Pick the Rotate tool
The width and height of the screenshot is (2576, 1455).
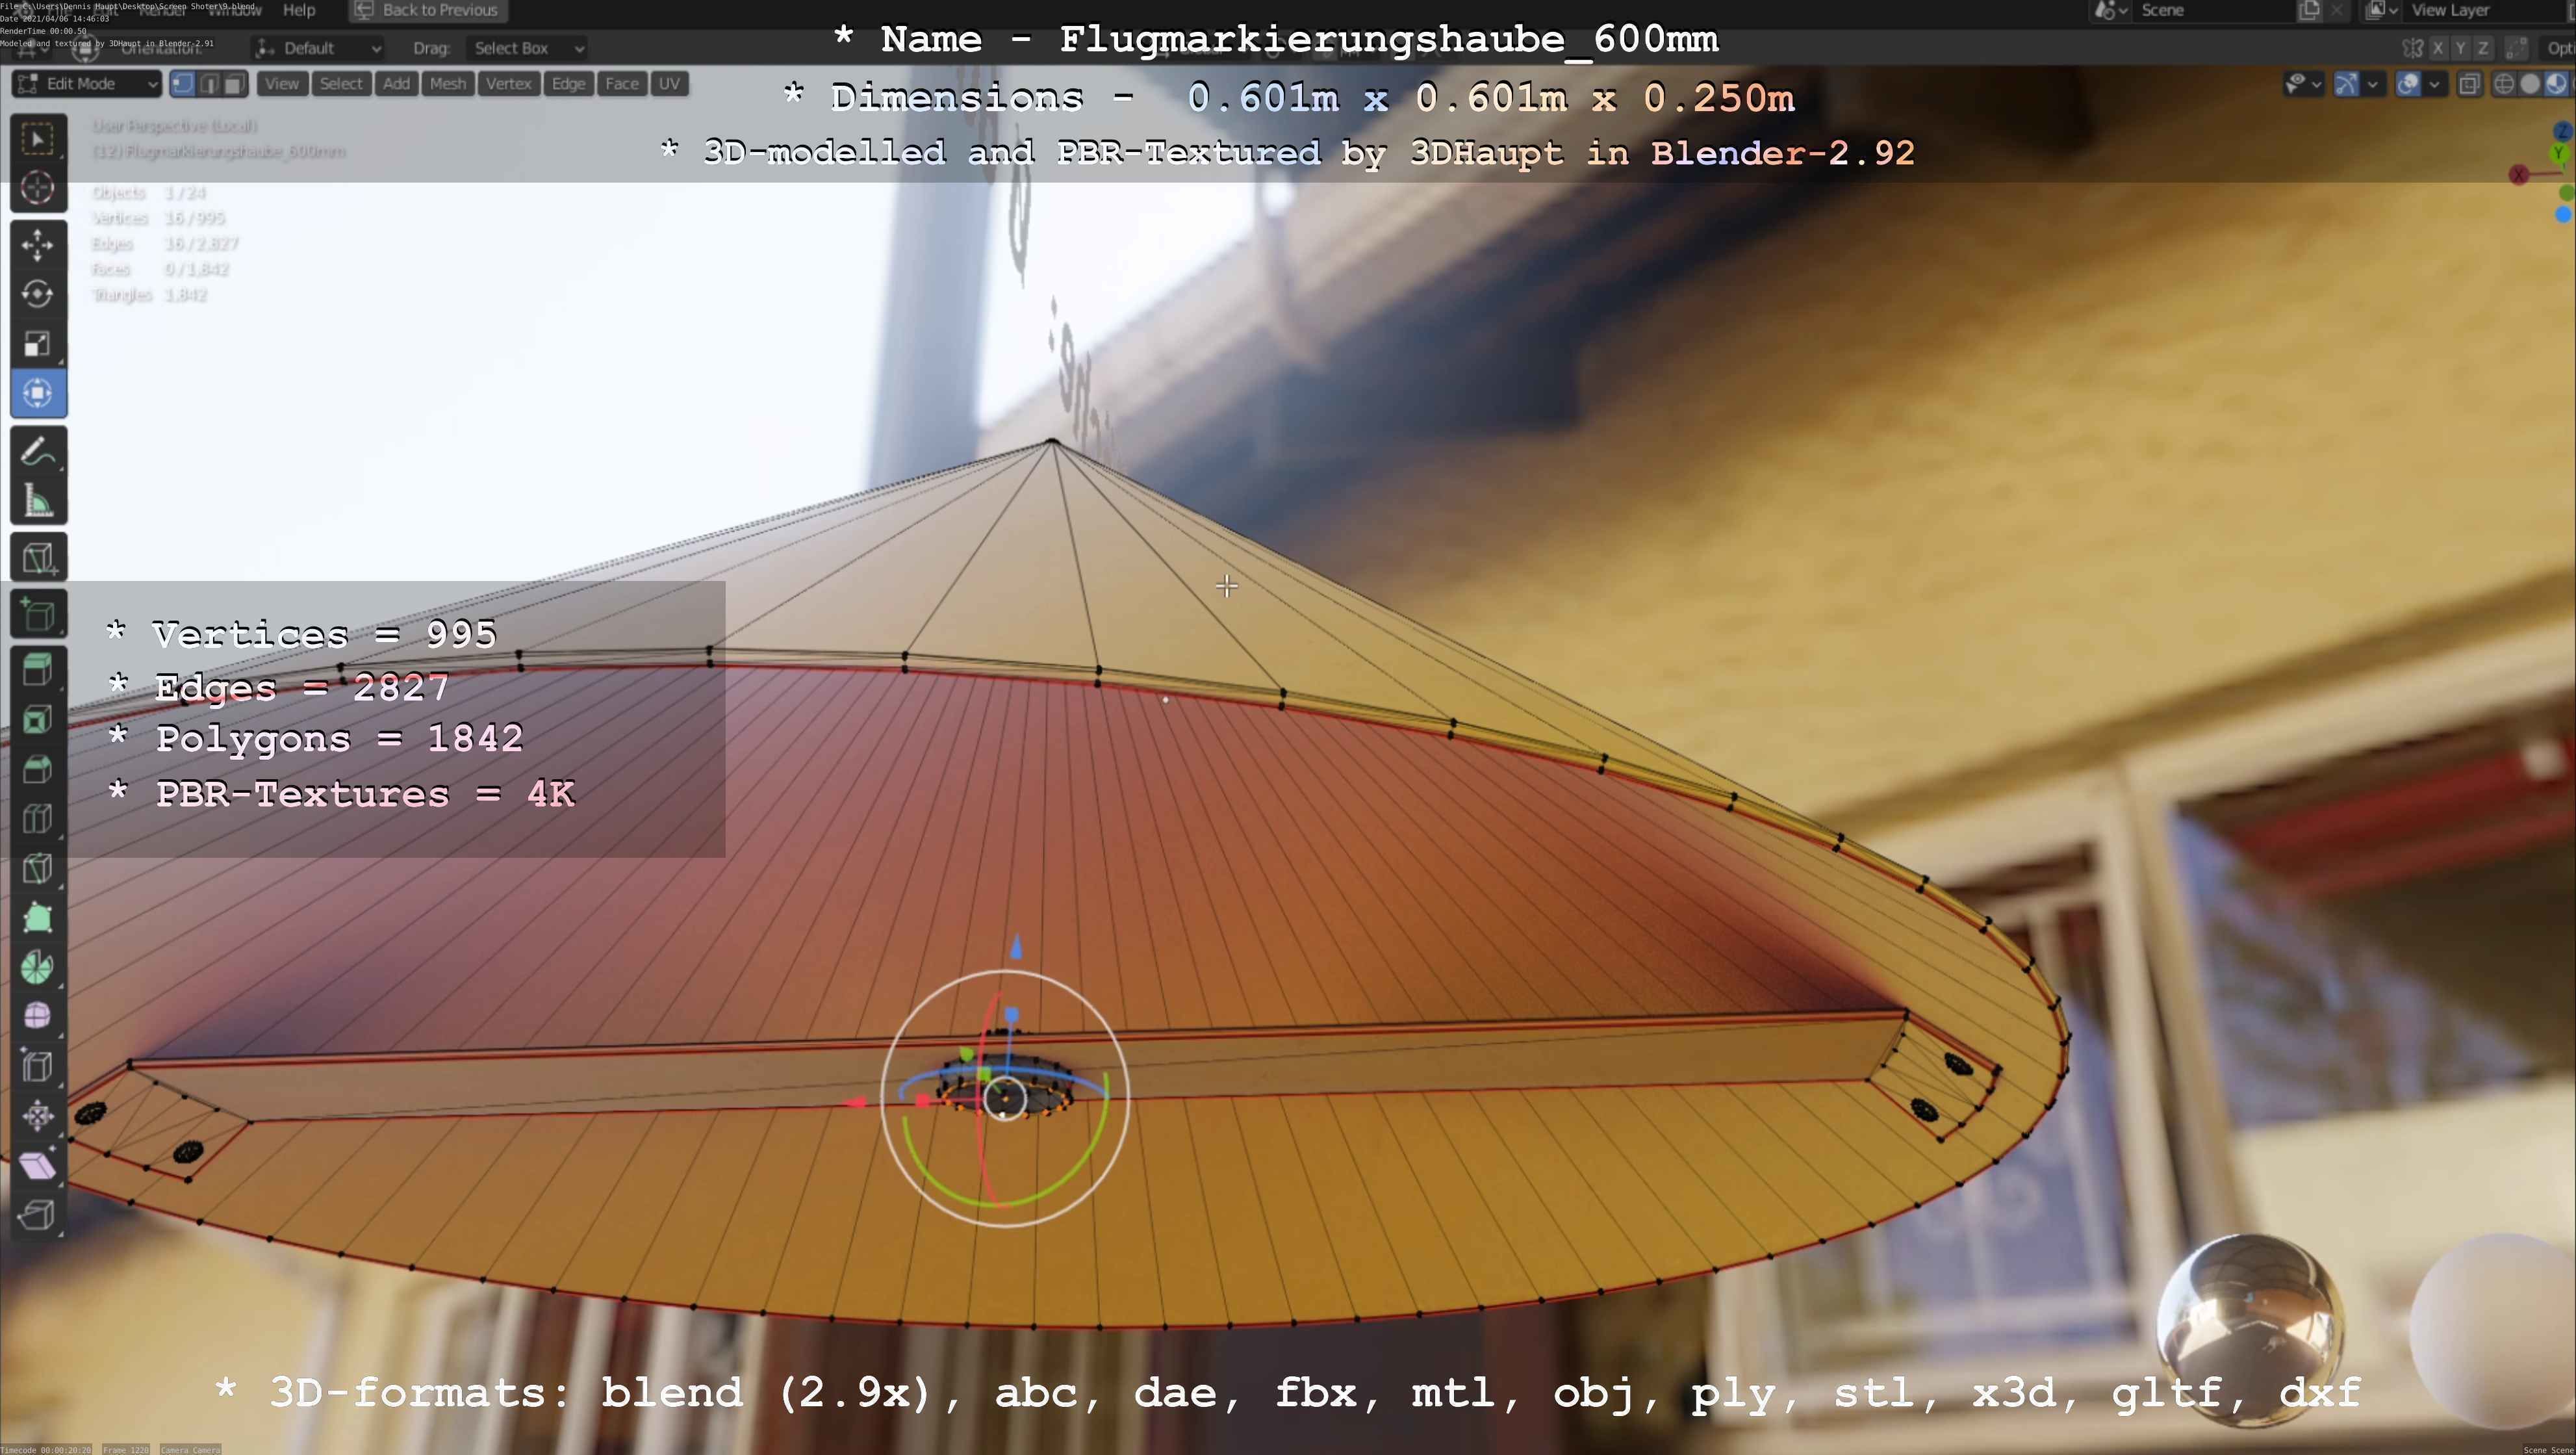pos(38,294)
